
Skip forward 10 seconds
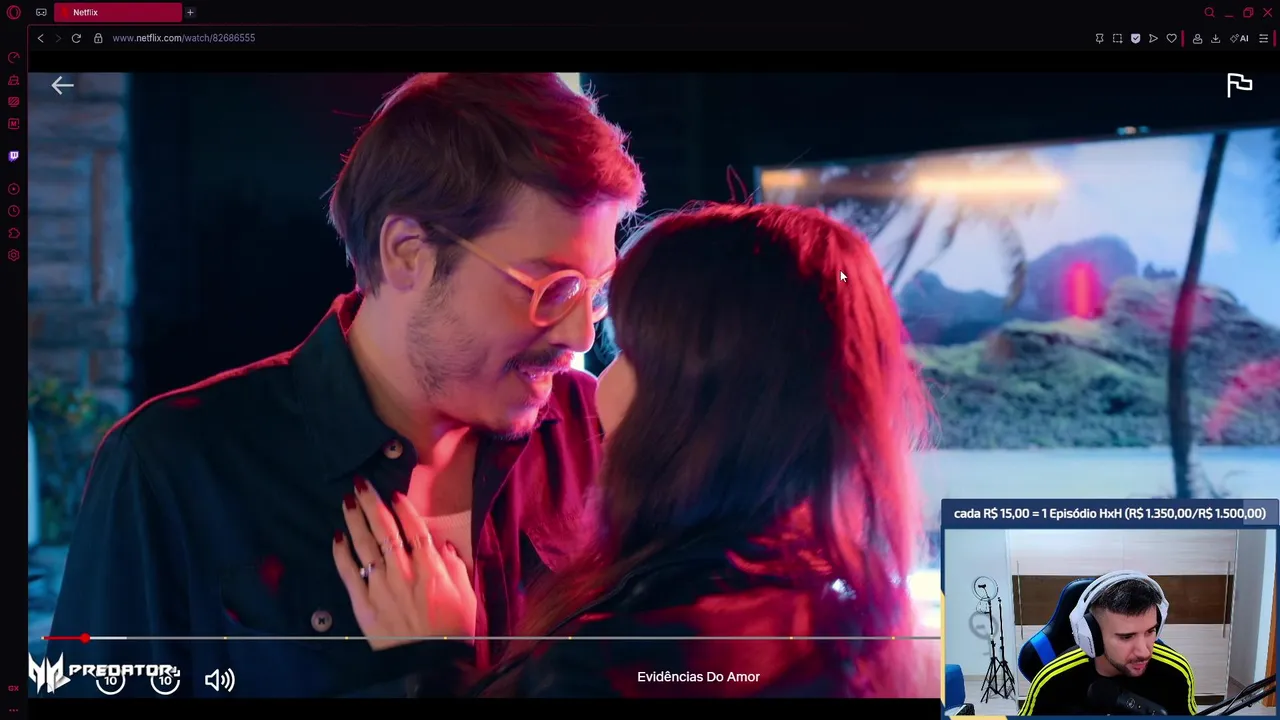click(165, 680)
